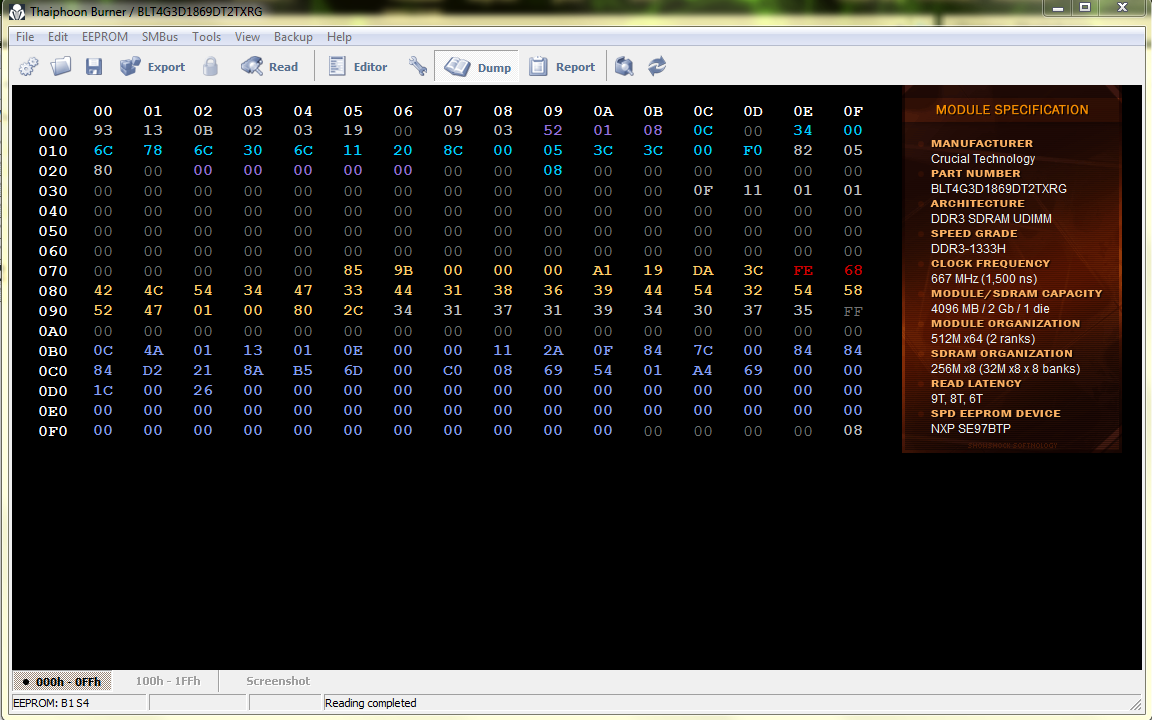Open the Backup menu
Screen dimensions: 1152x720
[x=293, y=37]
